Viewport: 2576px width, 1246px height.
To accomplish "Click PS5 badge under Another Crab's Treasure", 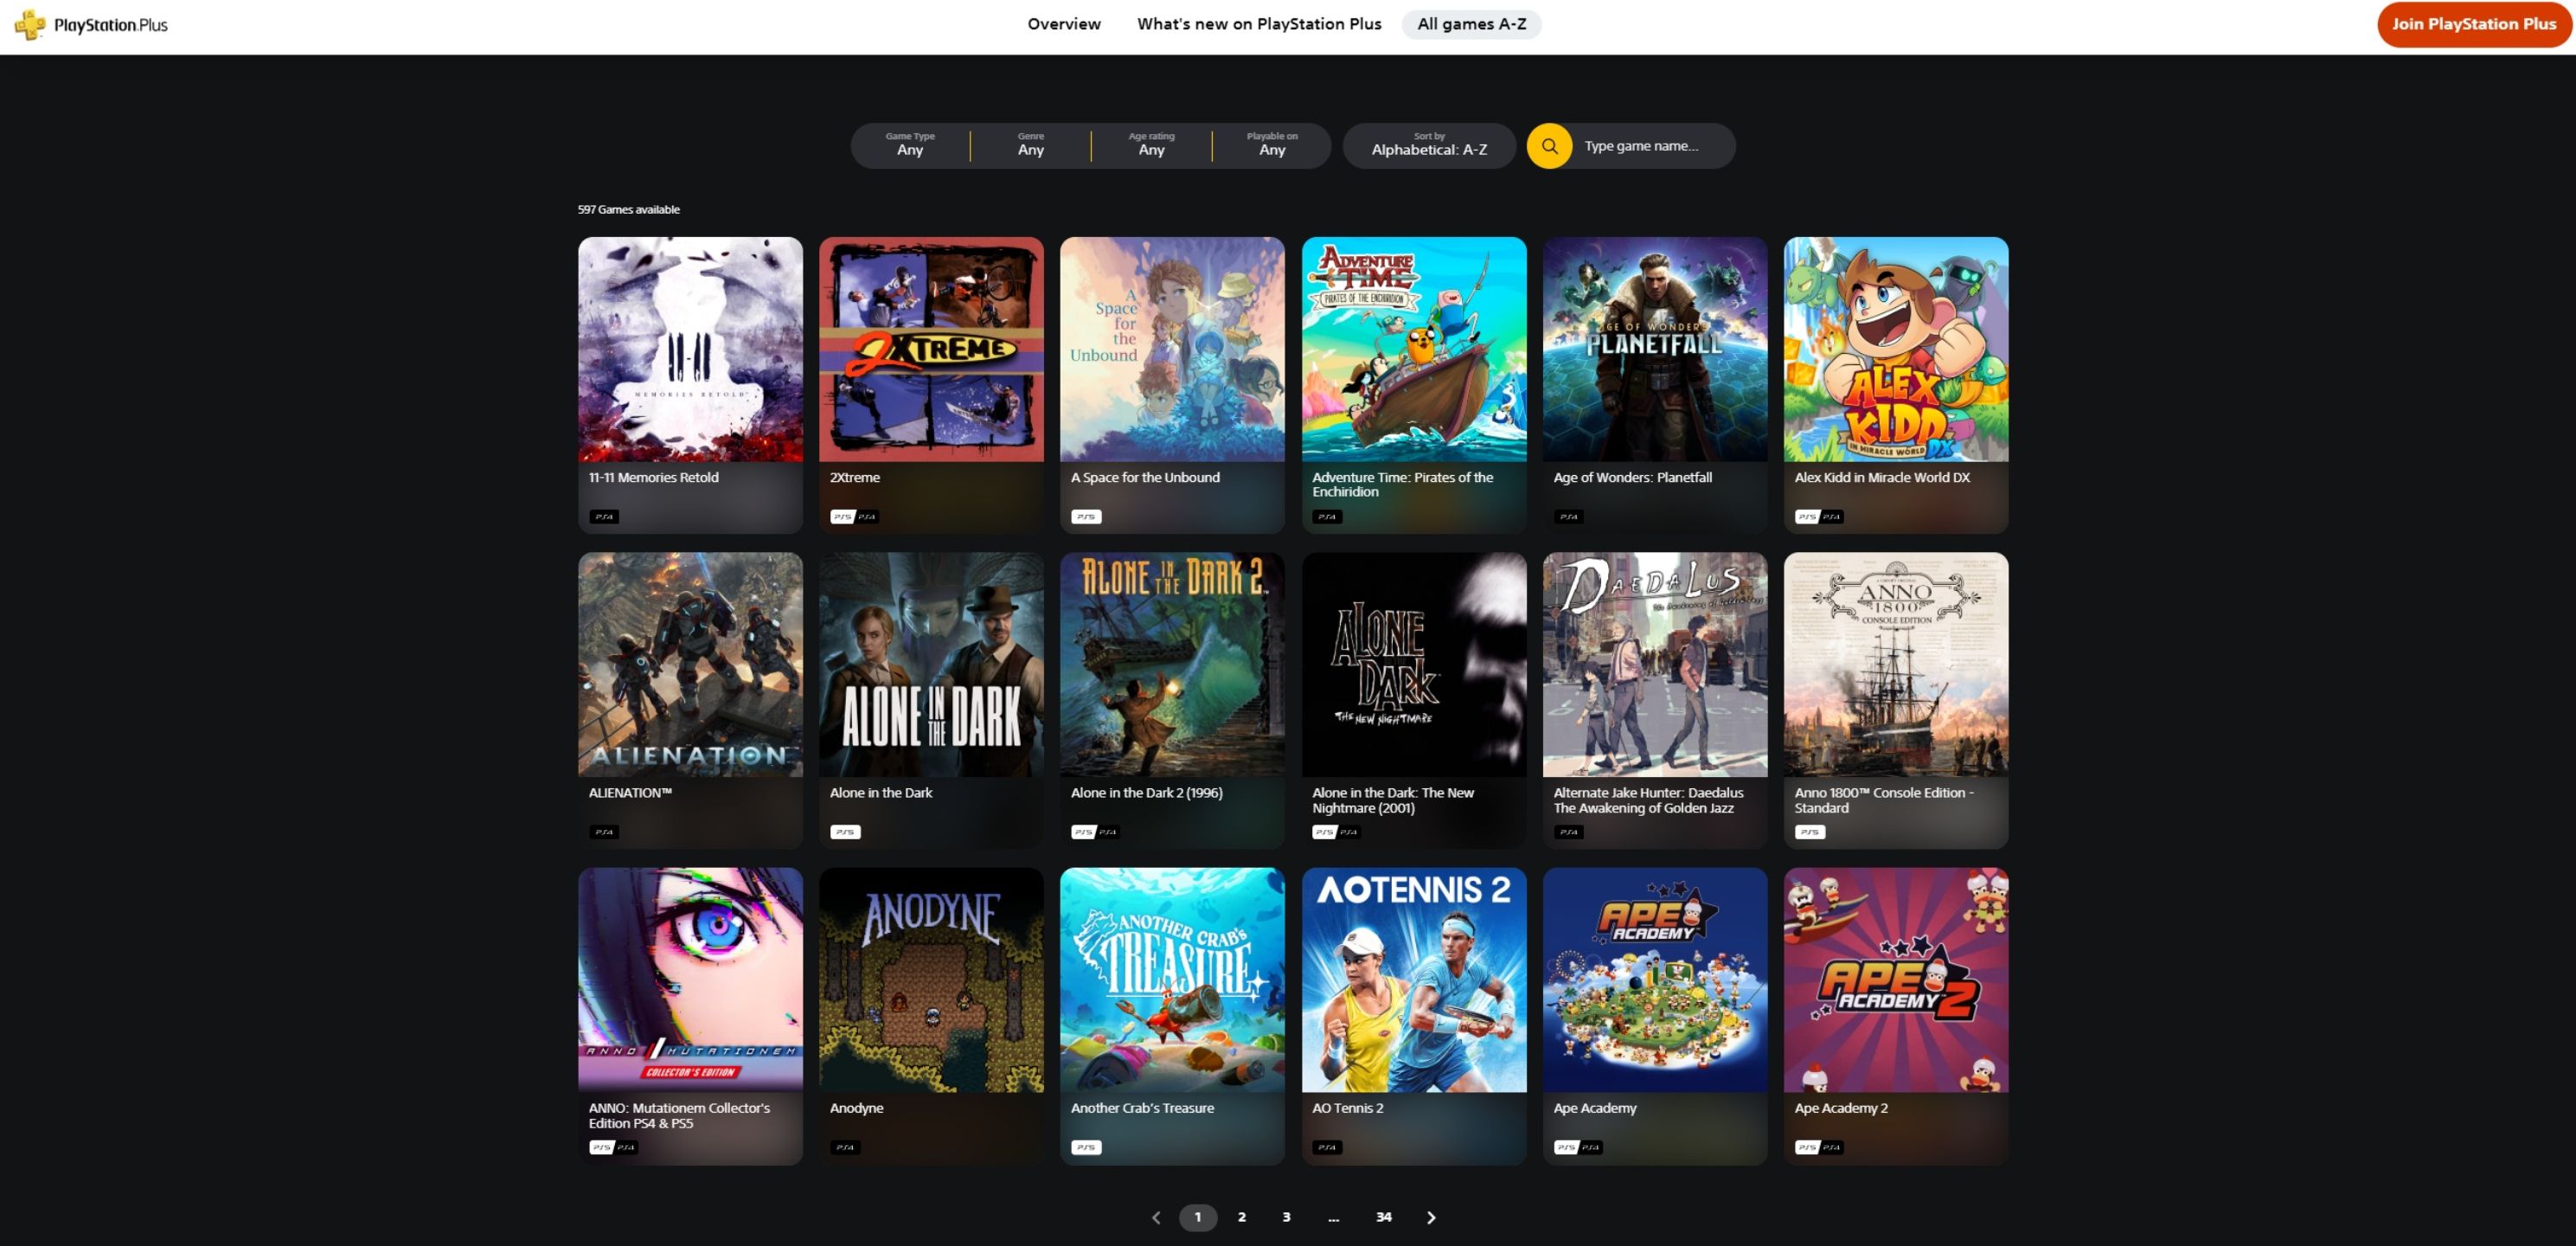I will point(1086,1147).
